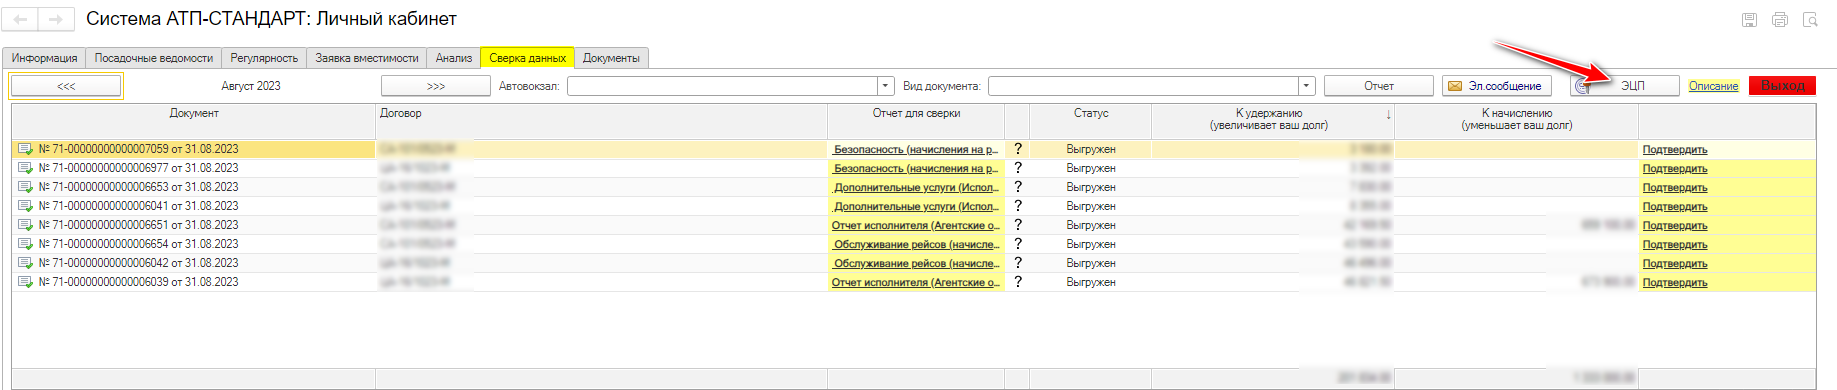Click document icon of row № 71-00000000000006039
The image size is (1837, 390).
pos(25,282)
